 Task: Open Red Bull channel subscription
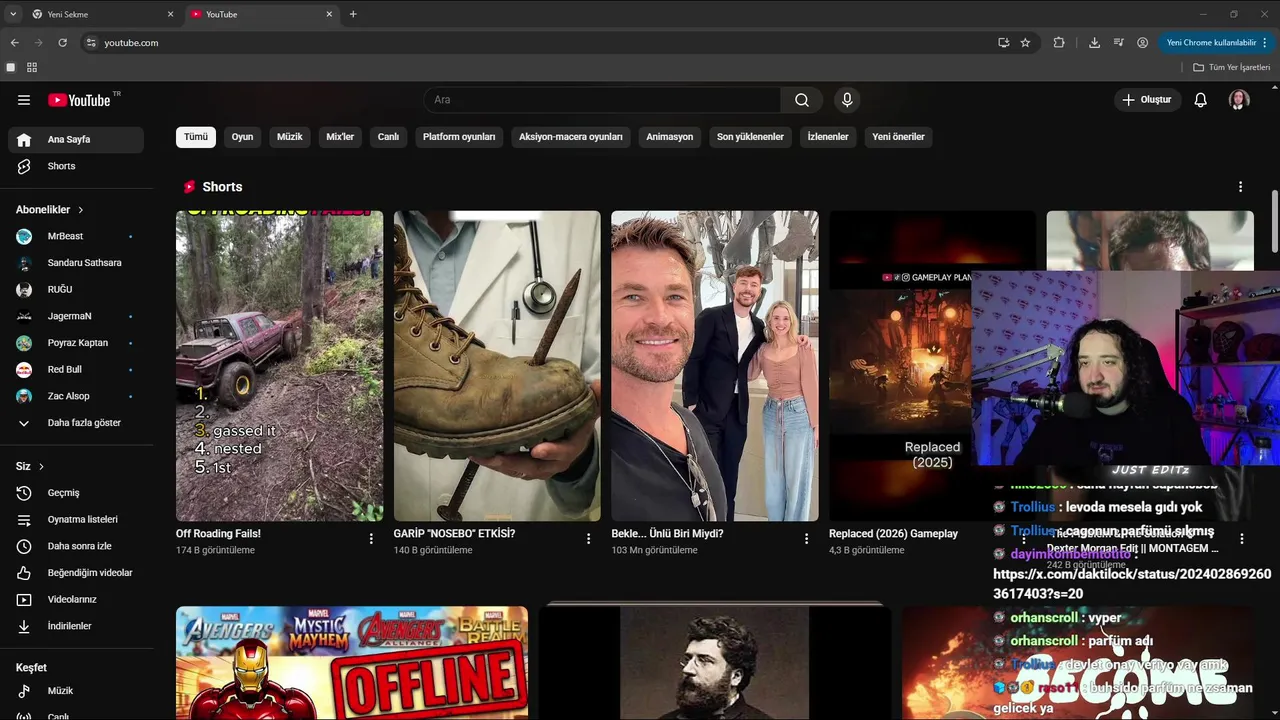(x=76, y=370)
